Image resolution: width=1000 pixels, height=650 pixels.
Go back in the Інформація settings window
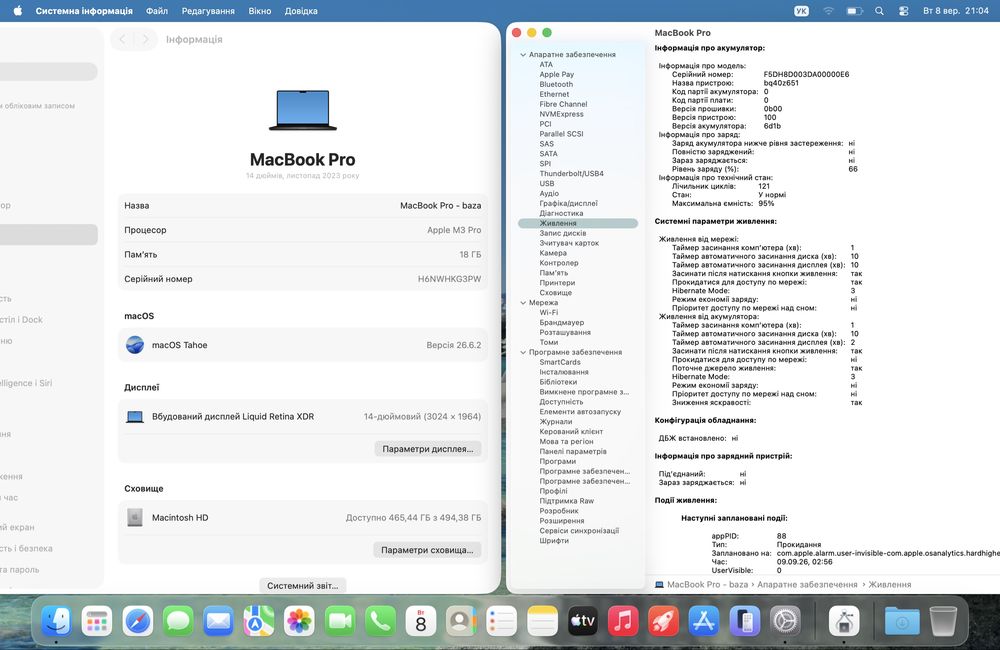tap(122, 40)
